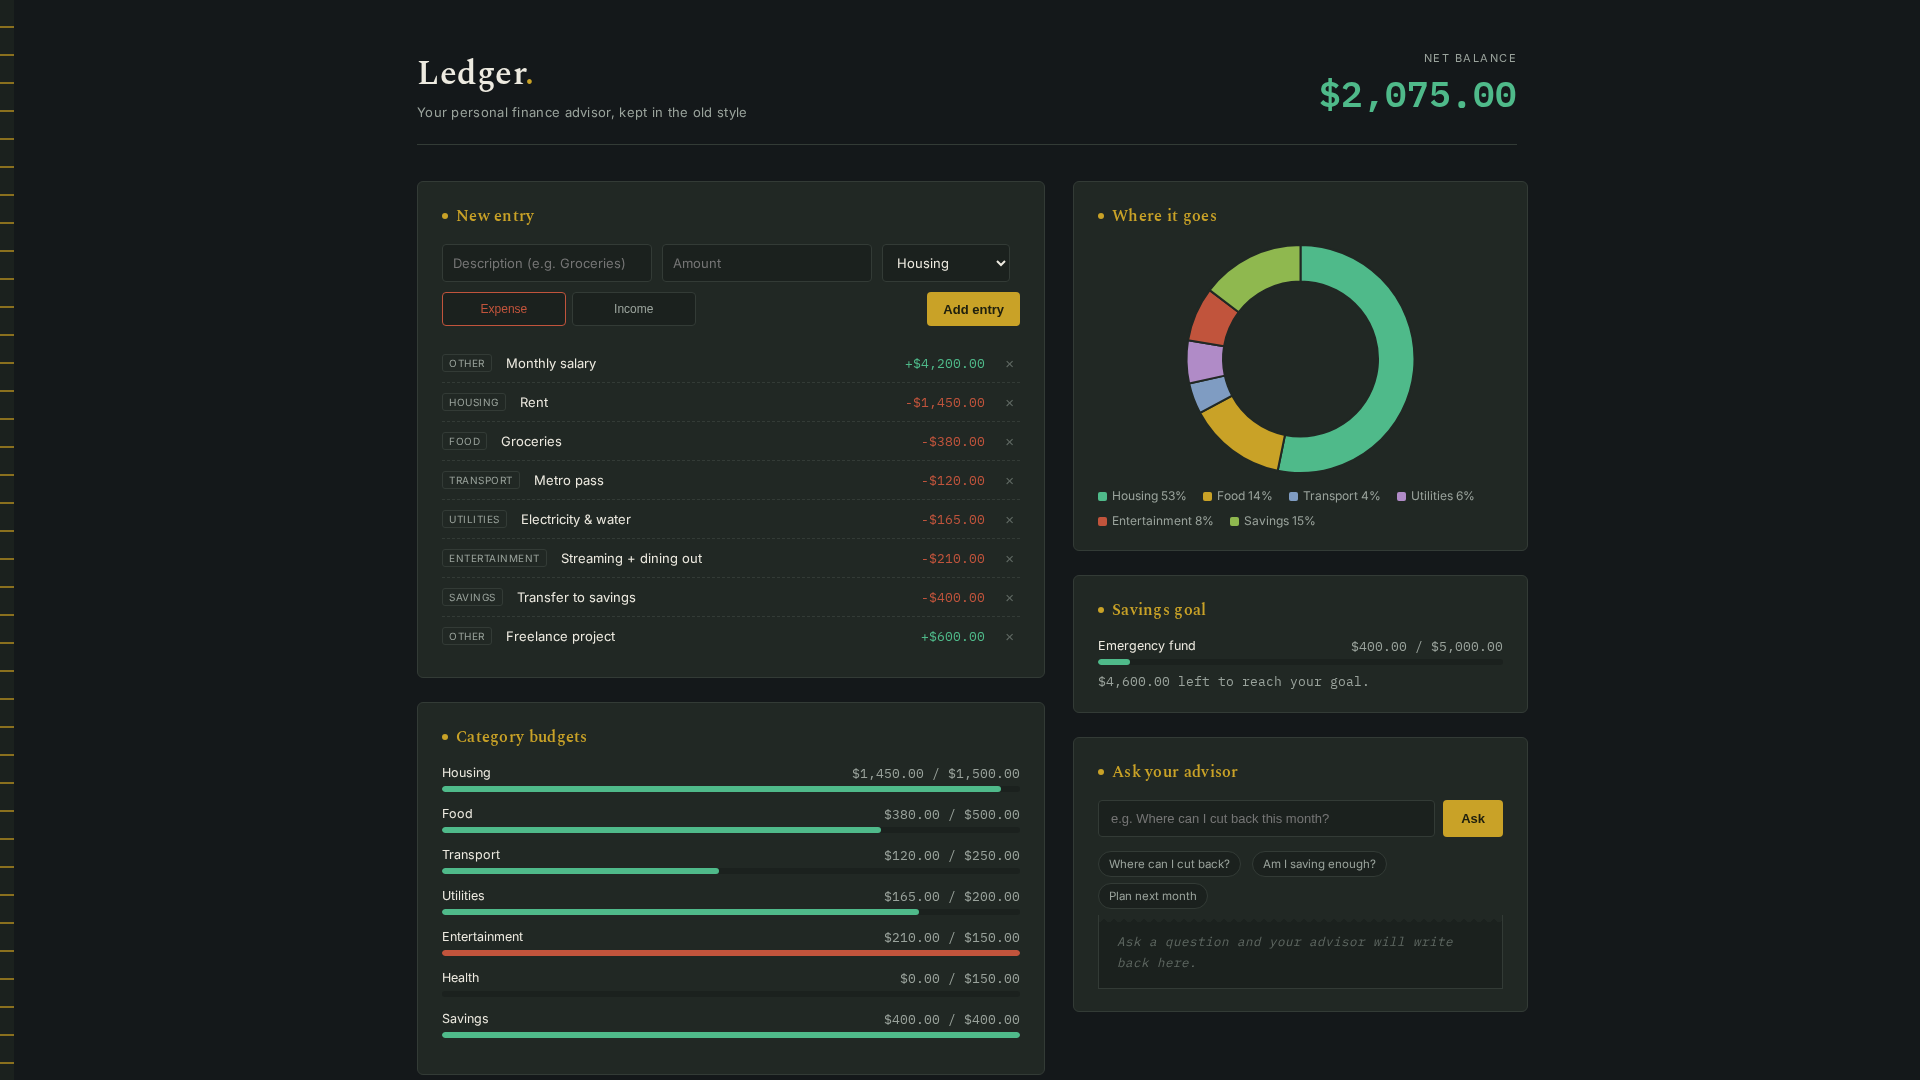Click into the Amount field
1920x1080 pixels.
tap(767, 263)
